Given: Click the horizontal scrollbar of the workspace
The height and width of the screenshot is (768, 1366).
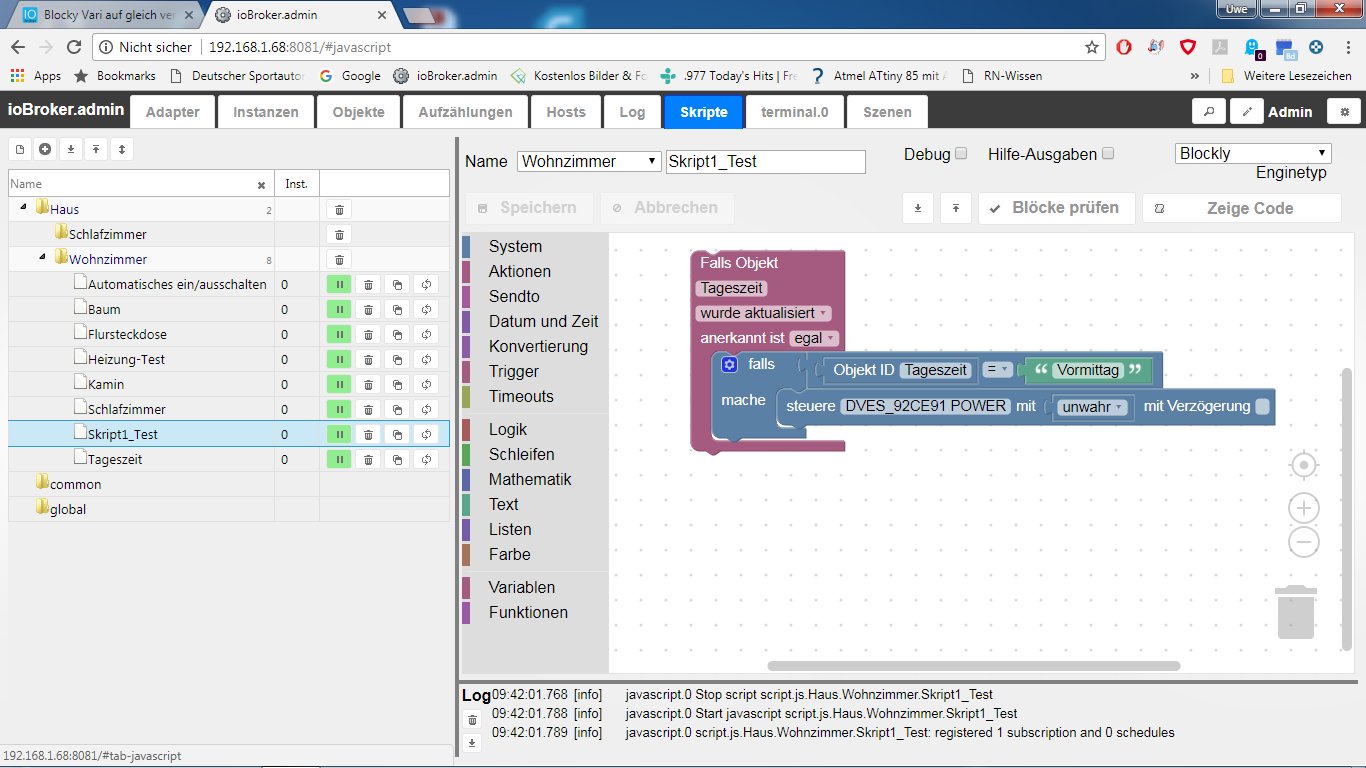Looking at the screenshot, I should (x=973, y=665).
